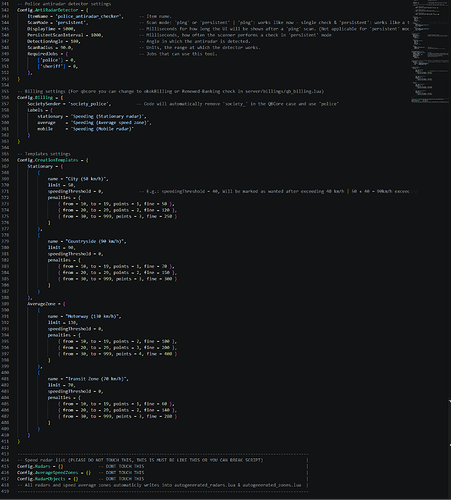Select the PersistentScanInterval line
The image size is (451, 500).
pyautogui.click(x=65, y=35)
